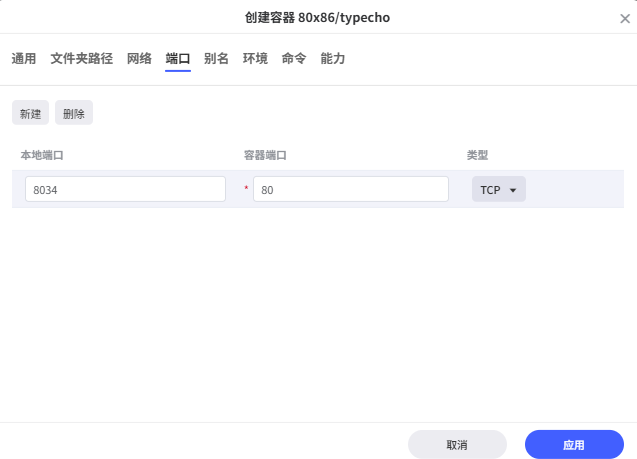Open the 能力 tab

[333, 59]
